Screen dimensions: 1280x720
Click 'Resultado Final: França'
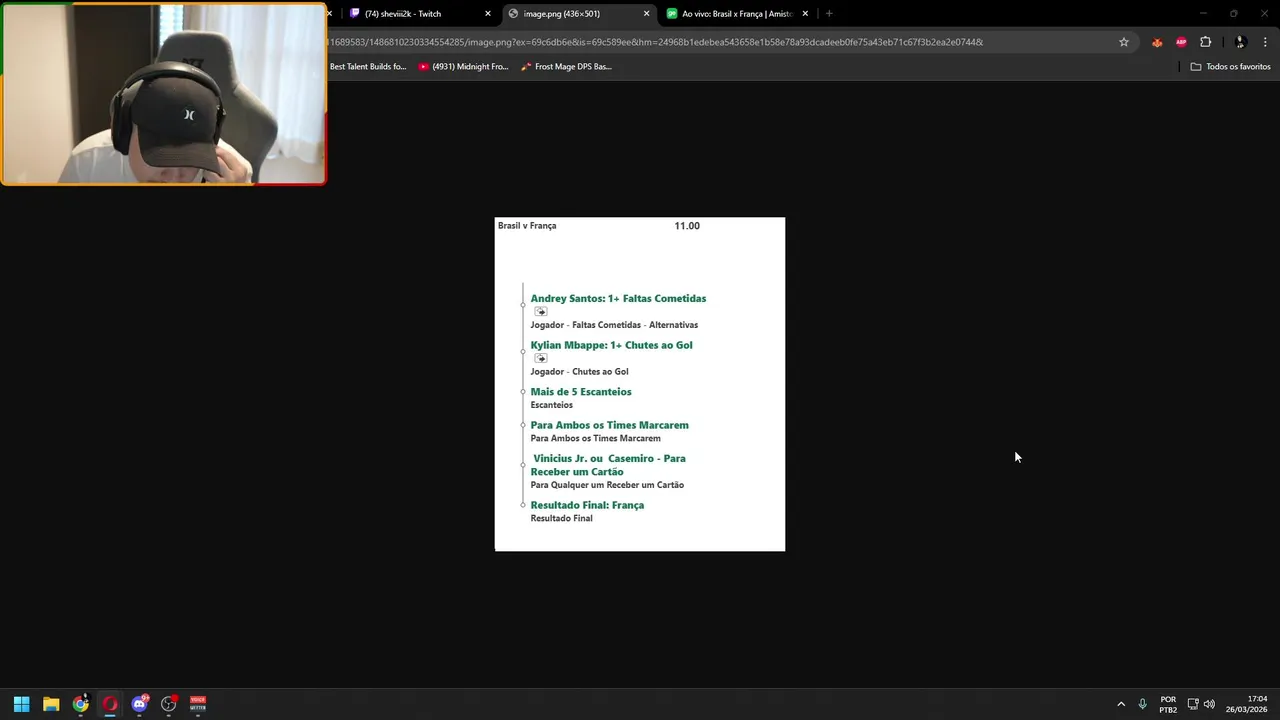tap(587, 505)
